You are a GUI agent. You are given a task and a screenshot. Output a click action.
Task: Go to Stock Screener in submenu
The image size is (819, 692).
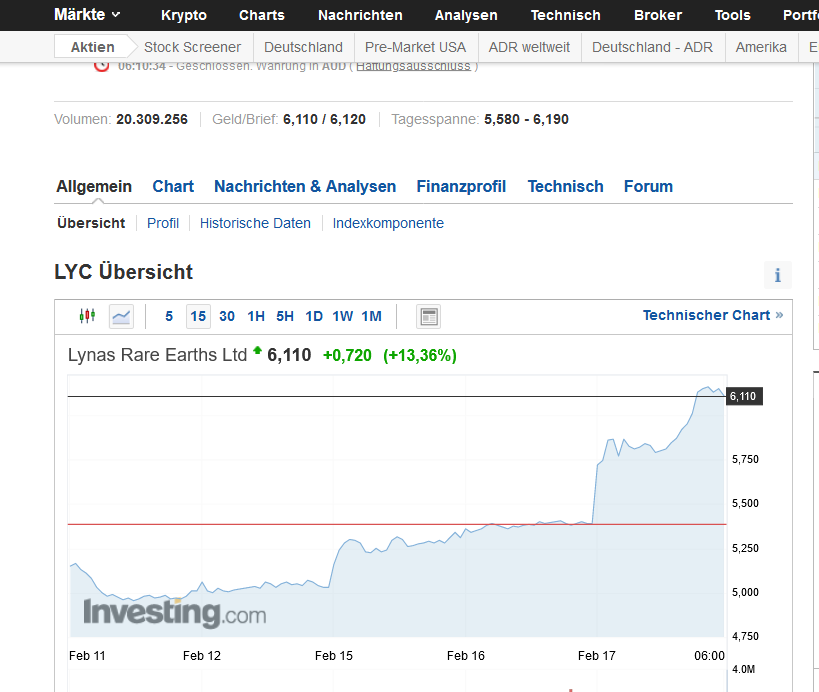(192, 47)
